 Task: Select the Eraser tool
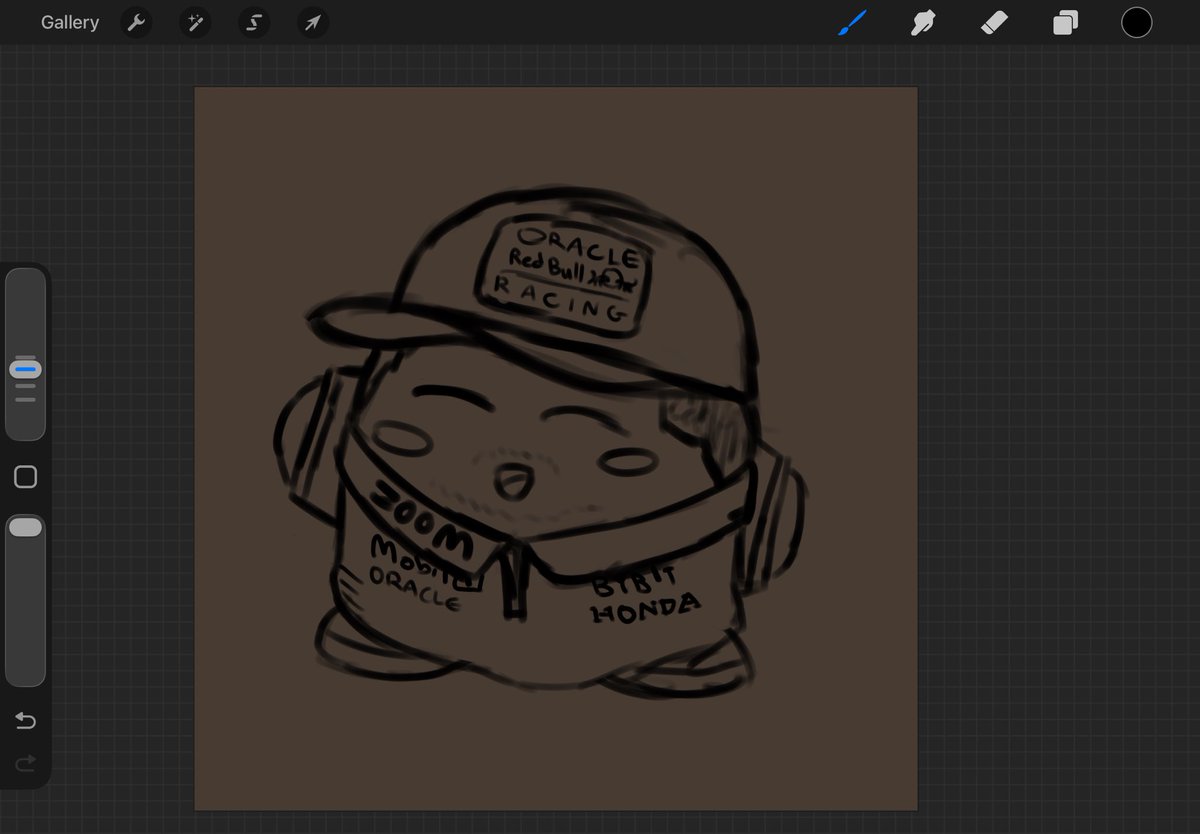tap(994, 22)
